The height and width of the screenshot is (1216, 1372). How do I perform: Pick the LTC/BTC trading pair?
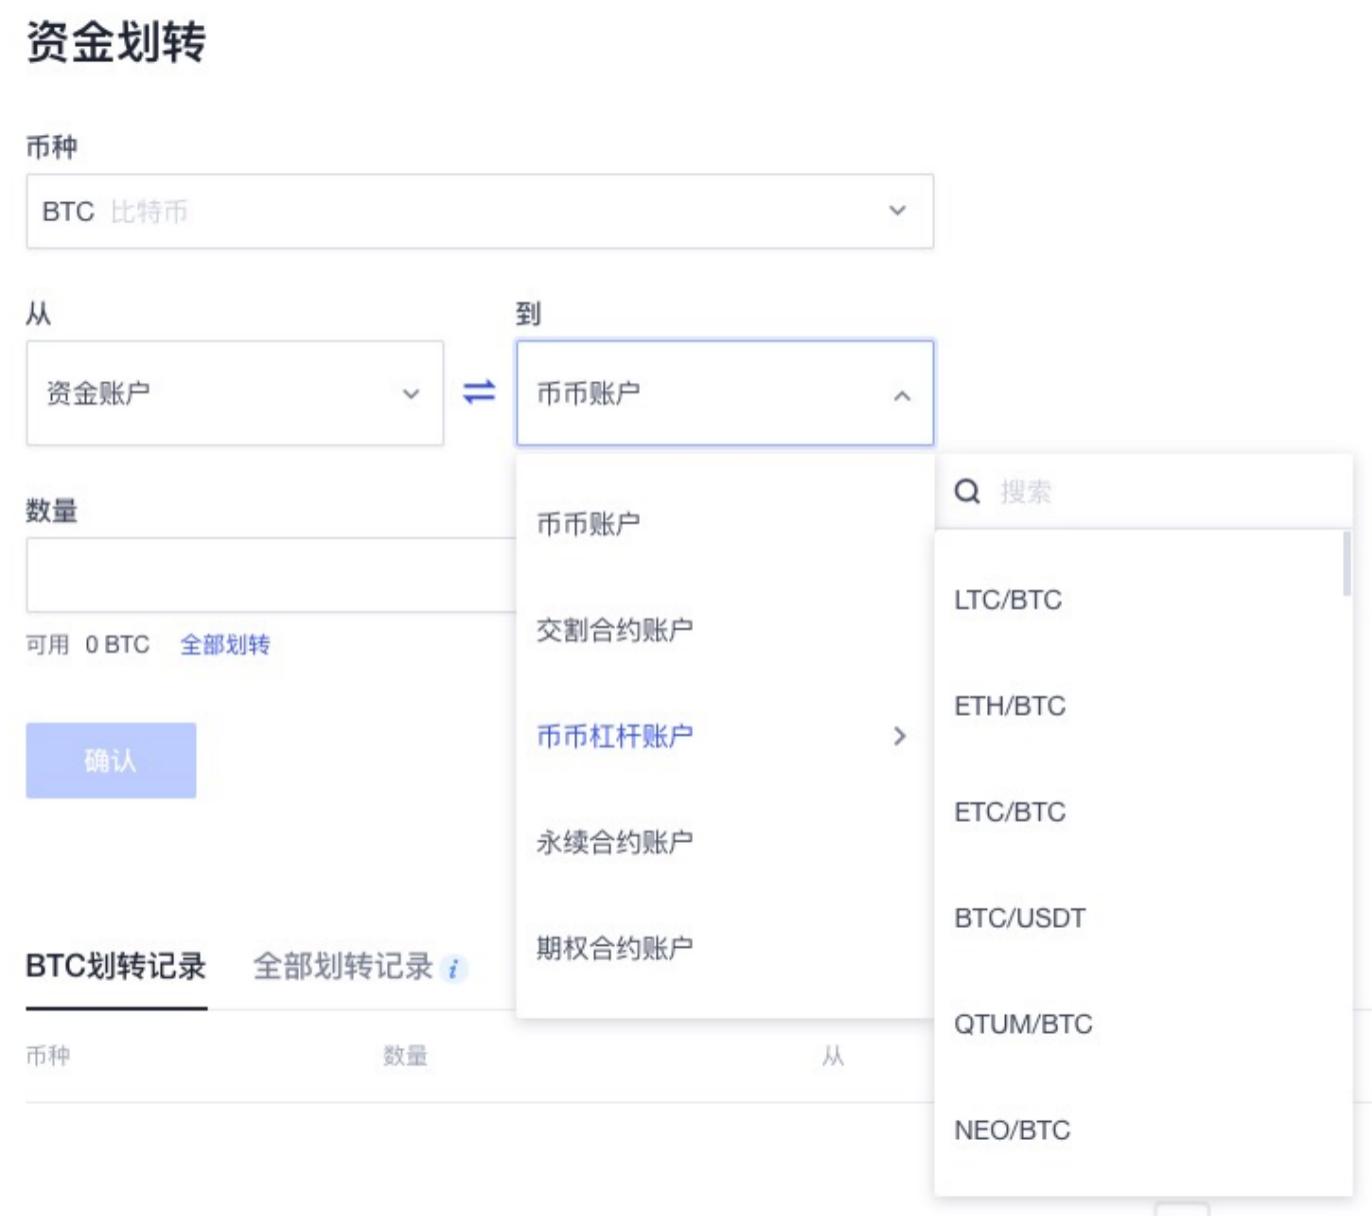(1008, 600)
